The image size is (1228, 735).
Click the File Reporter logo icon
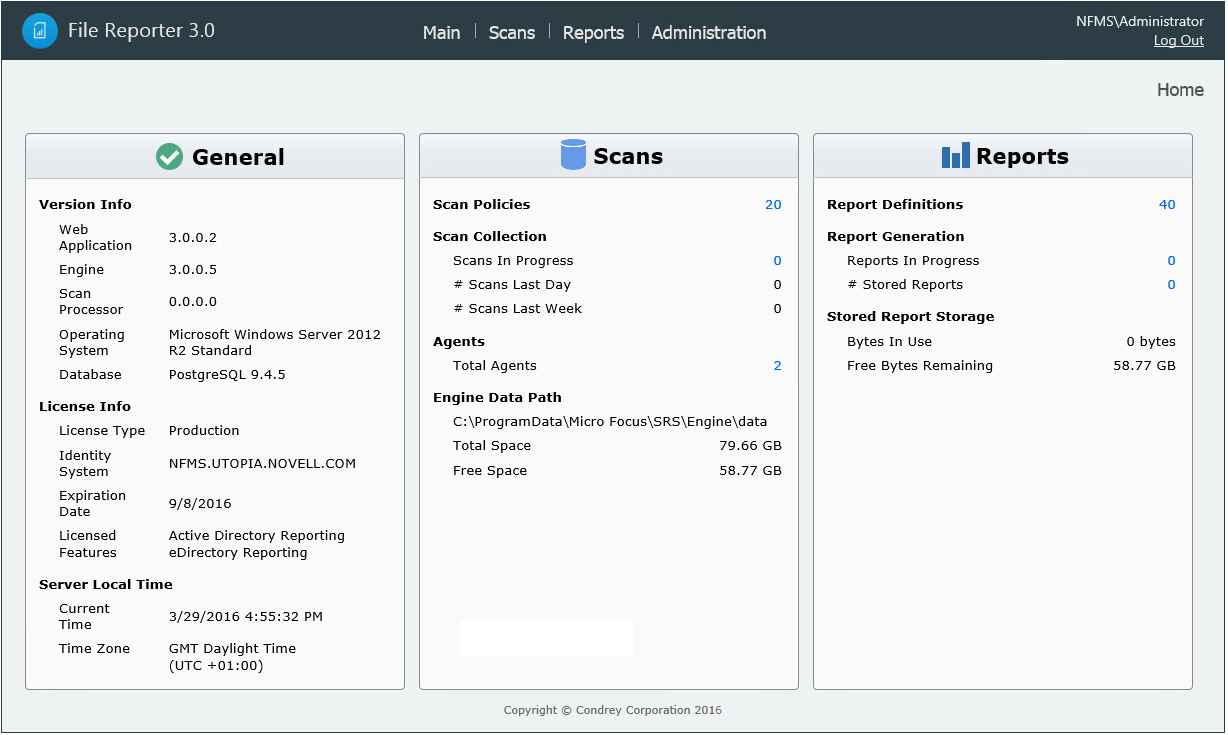click(40, 31)
